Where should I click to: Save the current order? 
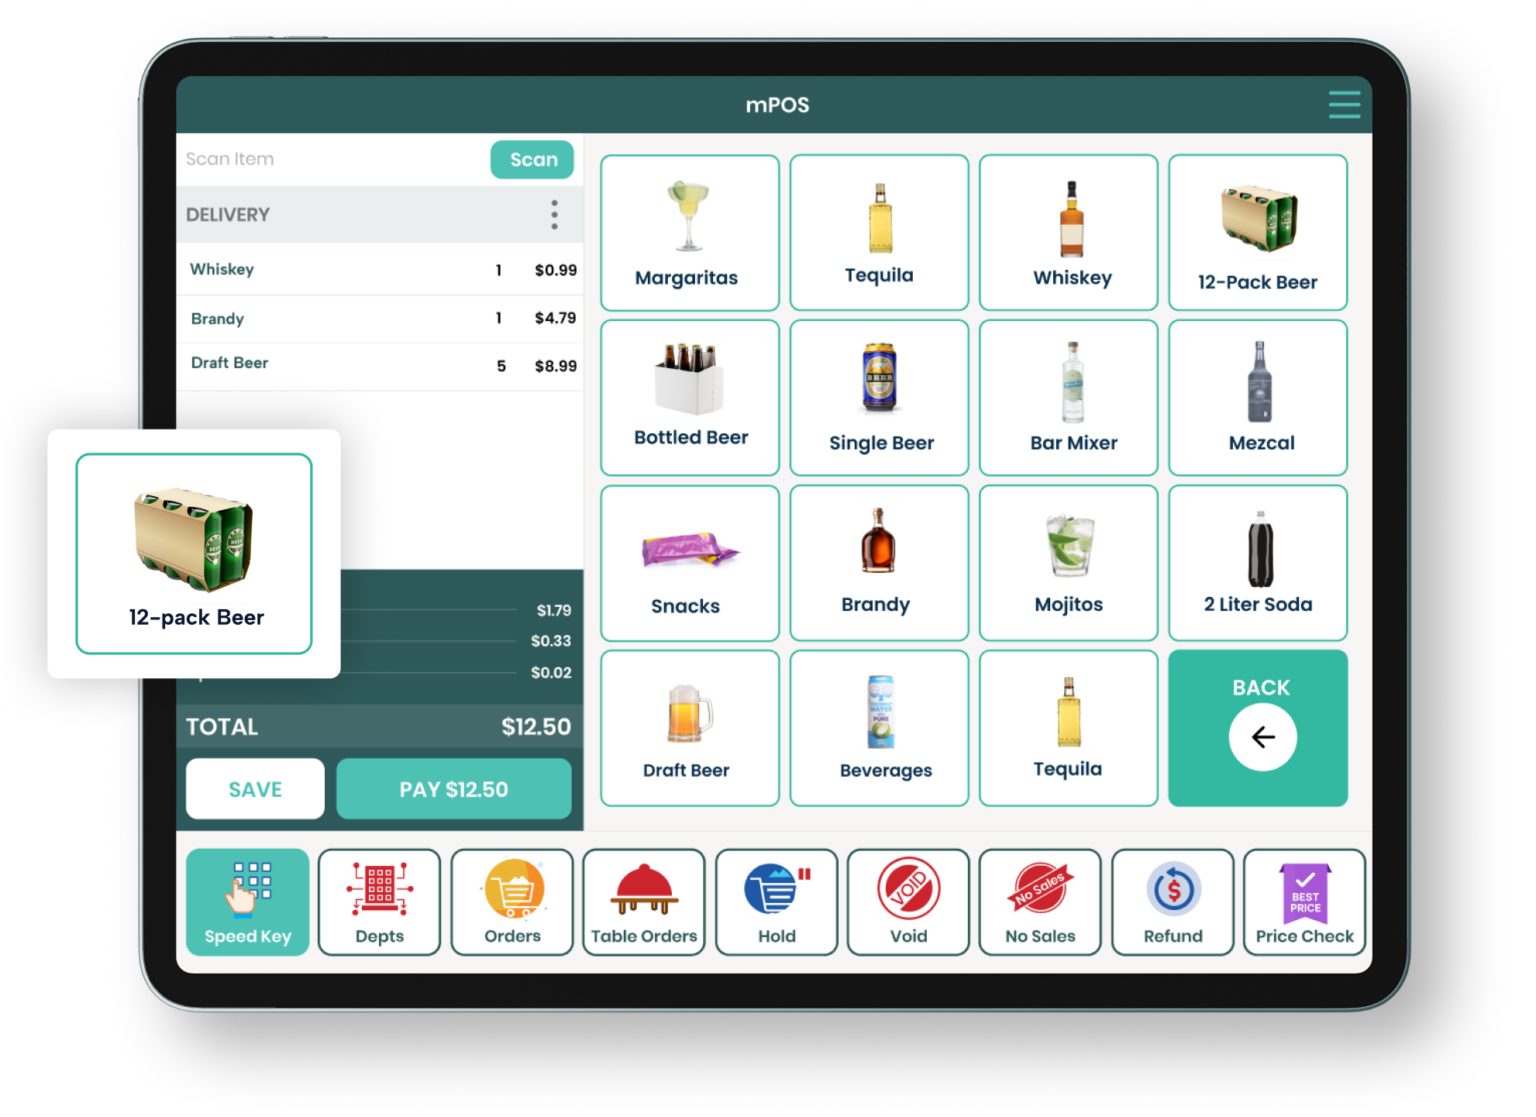point(255,789)
